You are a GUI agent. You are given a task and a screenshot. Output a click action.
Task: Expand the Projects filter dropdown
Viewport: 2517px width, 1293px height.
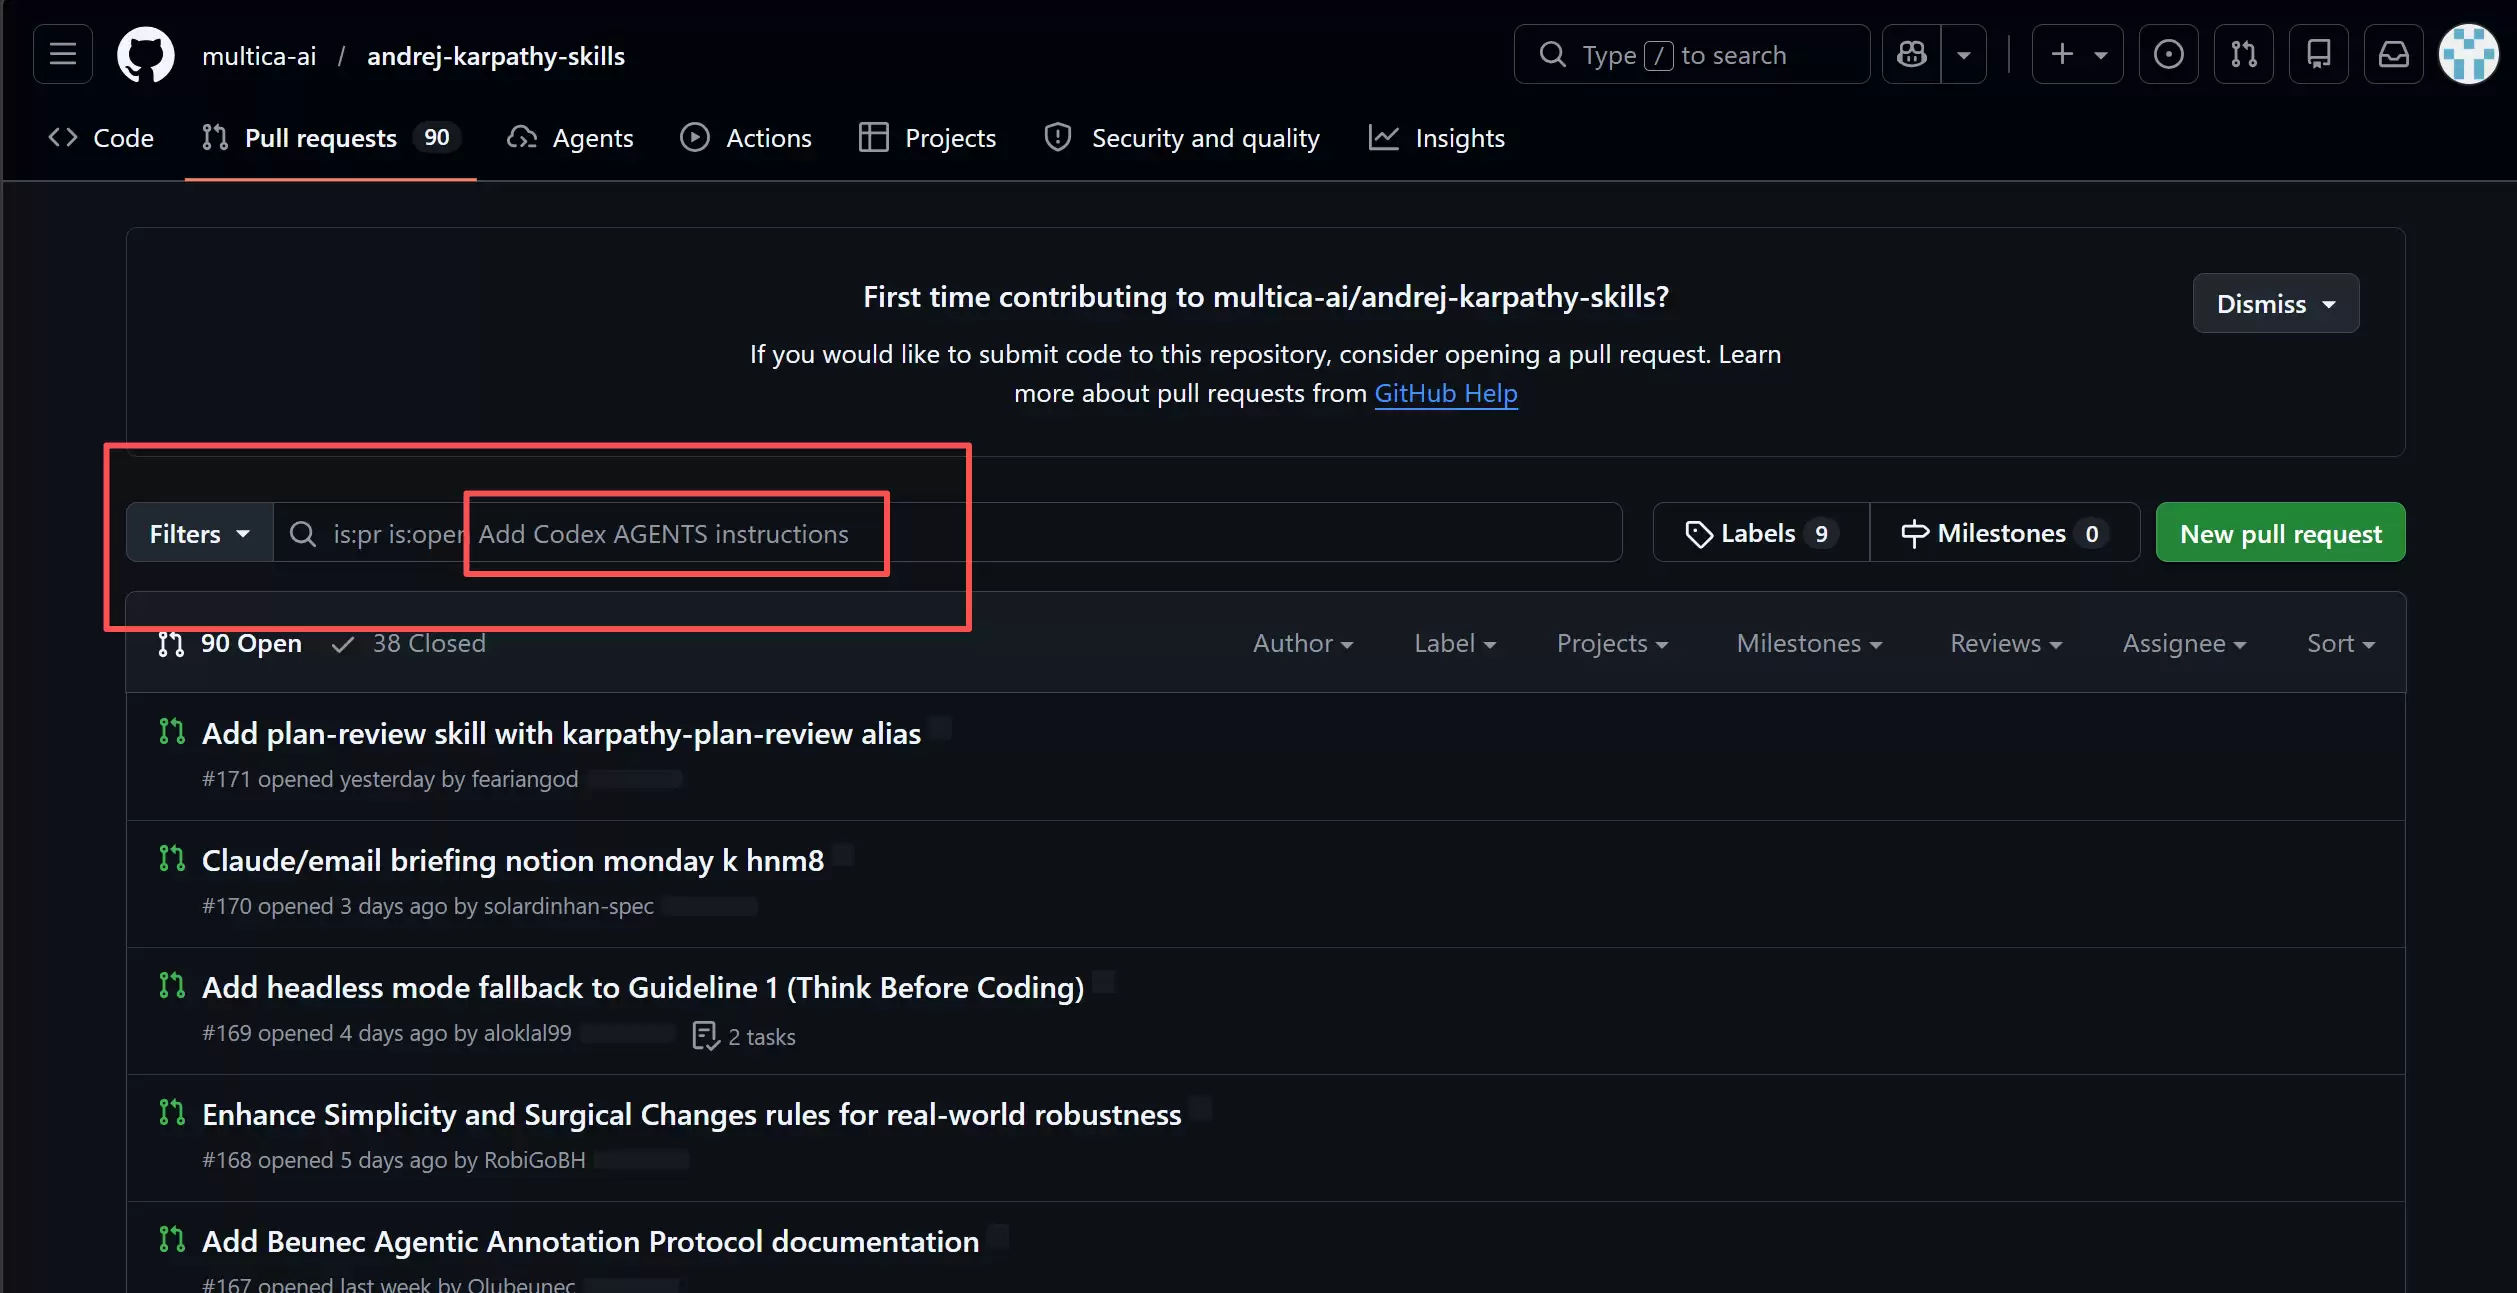click(1612, 643)
